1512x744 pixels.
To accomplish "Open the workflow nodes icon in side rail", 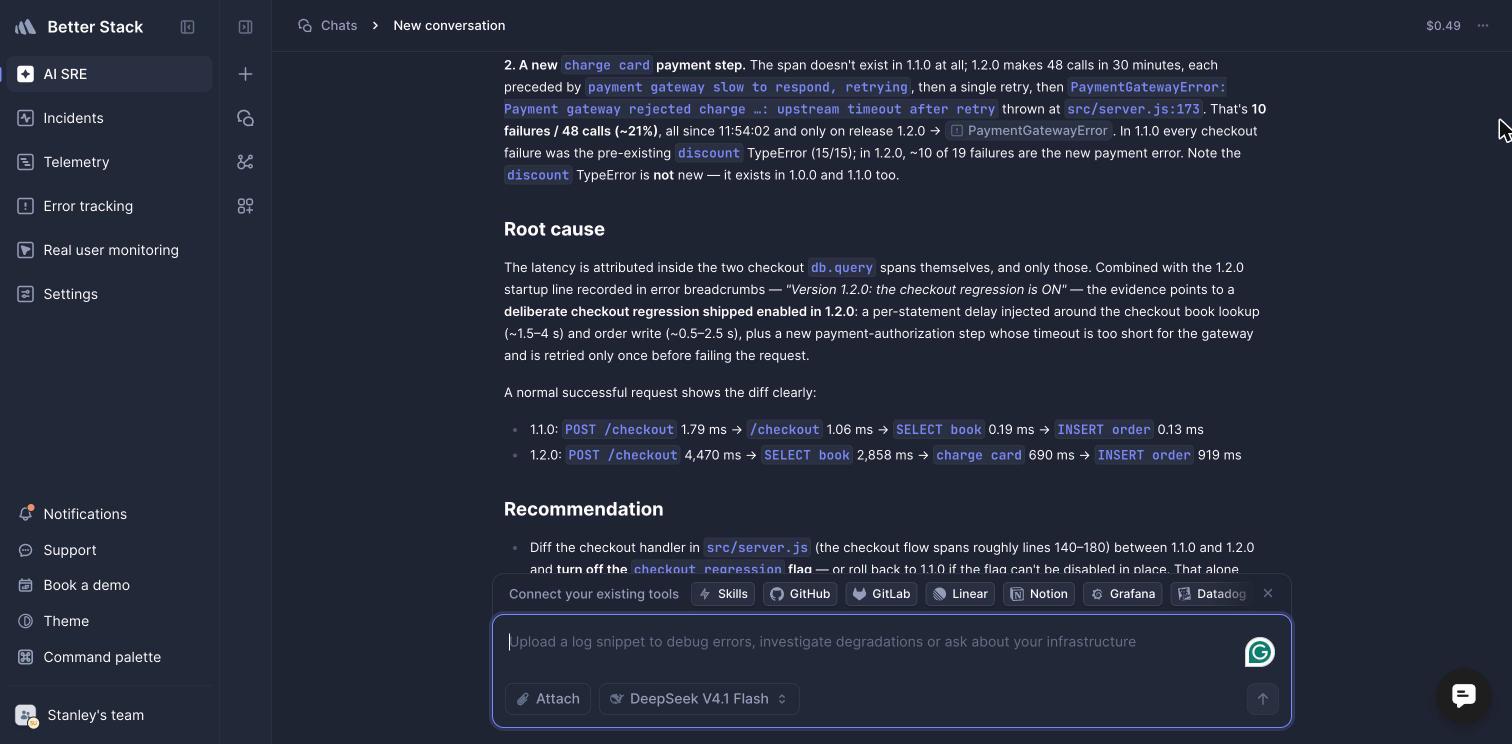I will 245,162.
